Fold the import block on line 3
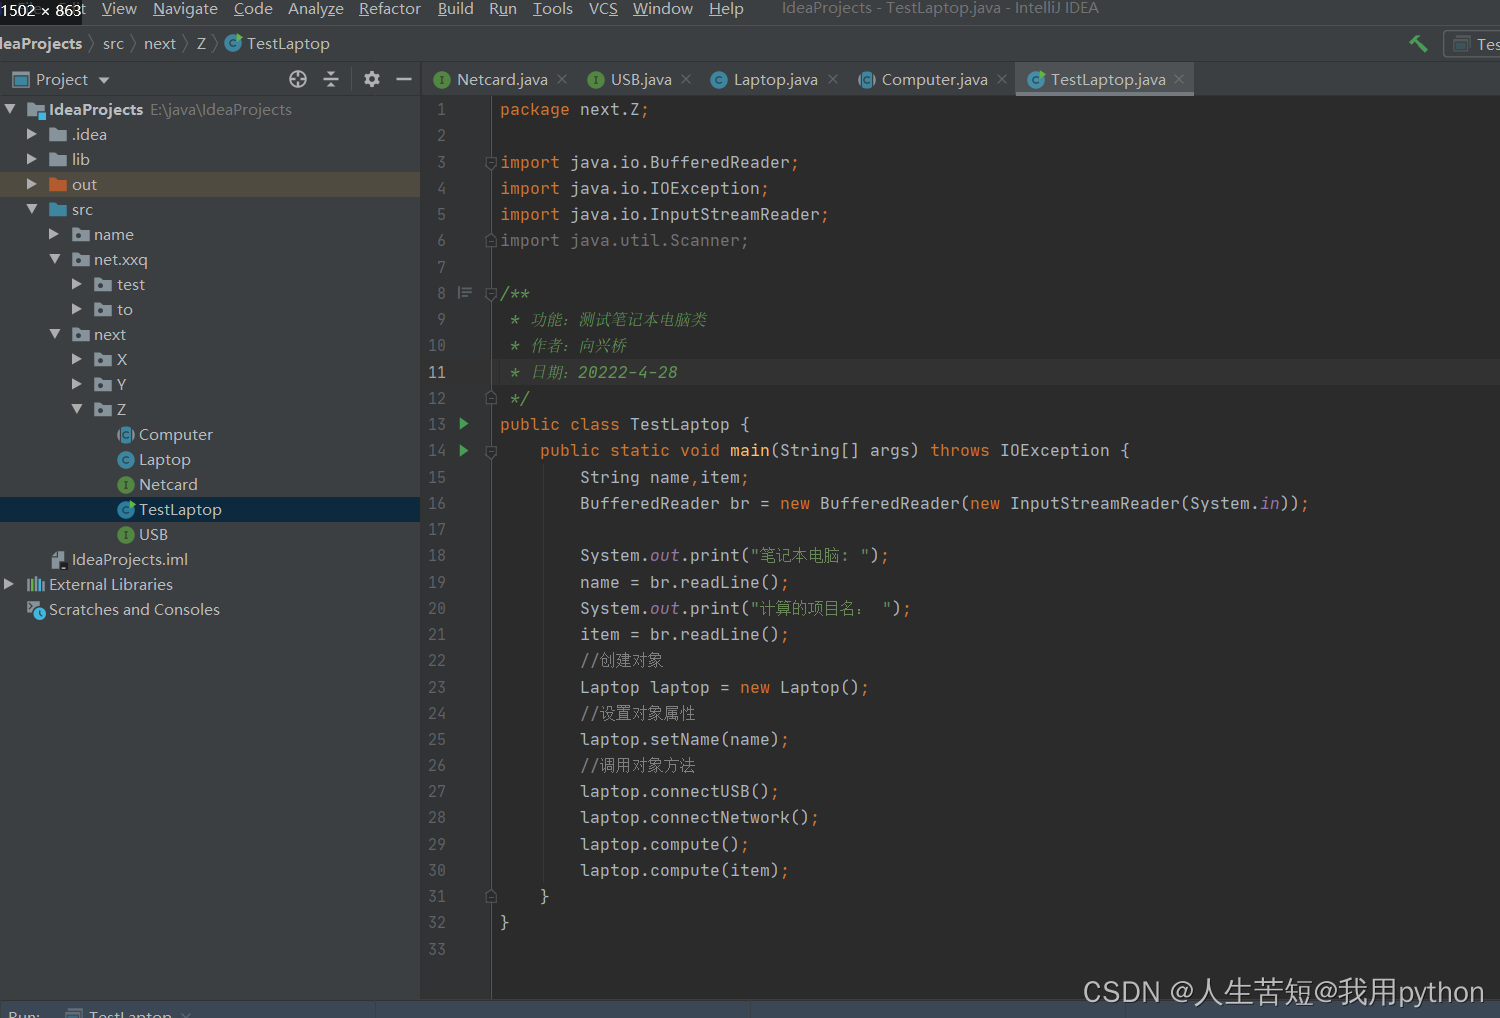The image size is (1500, 1018). pos(491,163)
